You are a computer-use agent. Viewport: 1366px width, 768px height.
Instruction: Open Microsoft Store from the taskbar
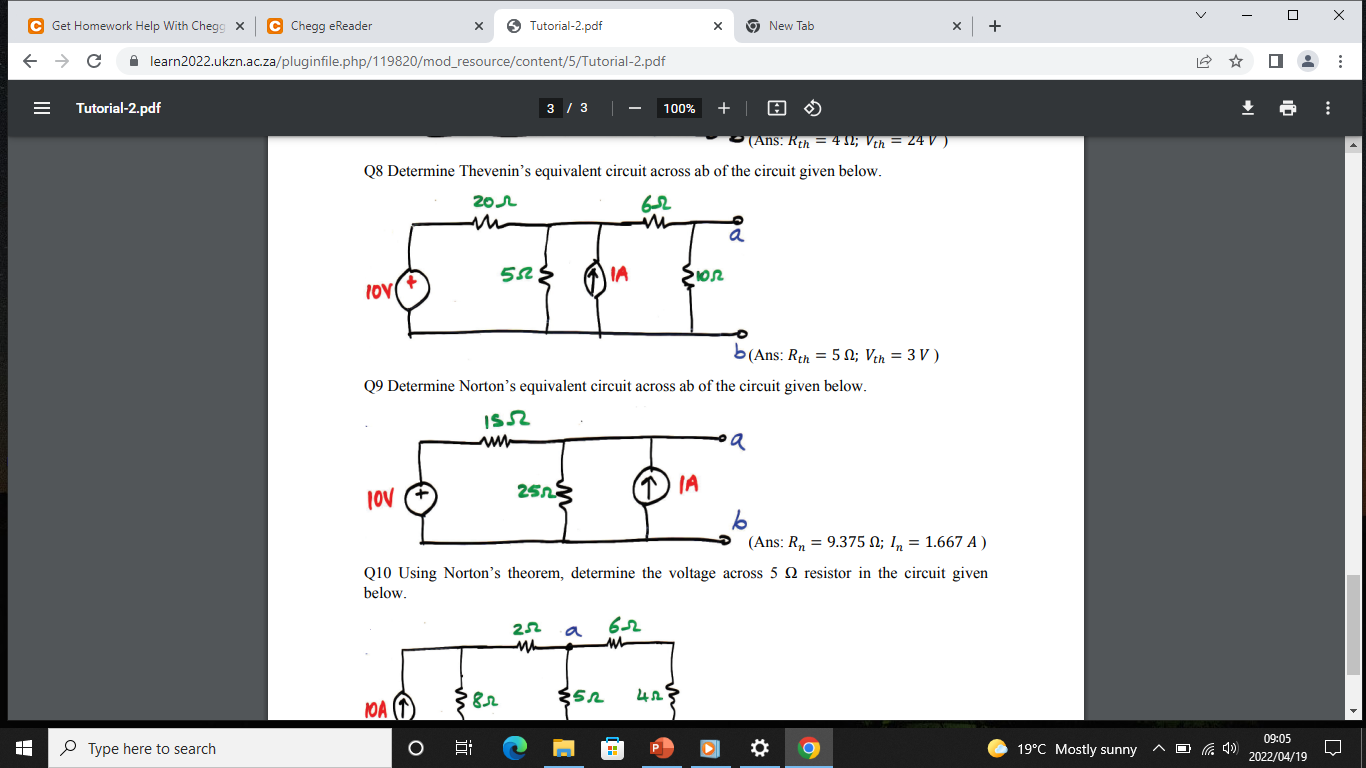point(612,748)
